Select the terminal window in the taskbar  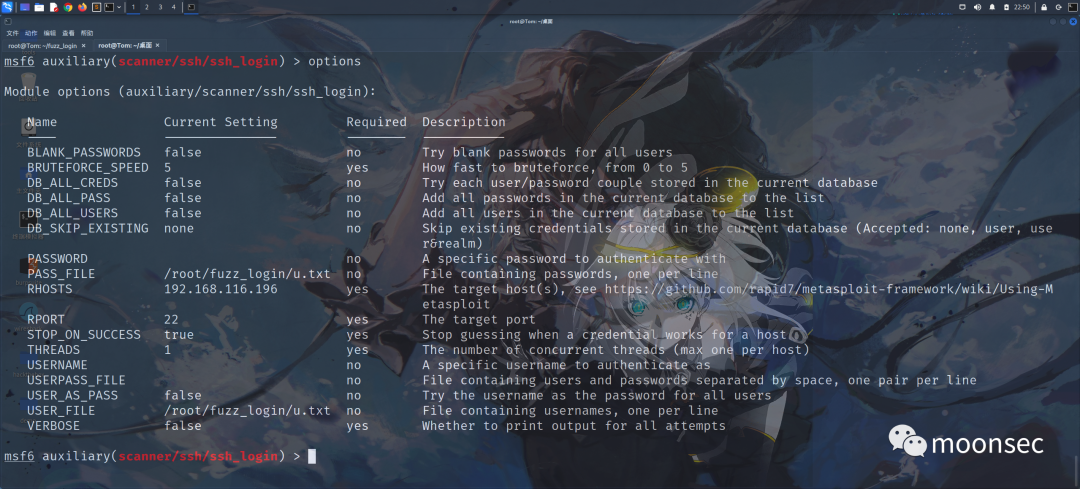[191, 7]
